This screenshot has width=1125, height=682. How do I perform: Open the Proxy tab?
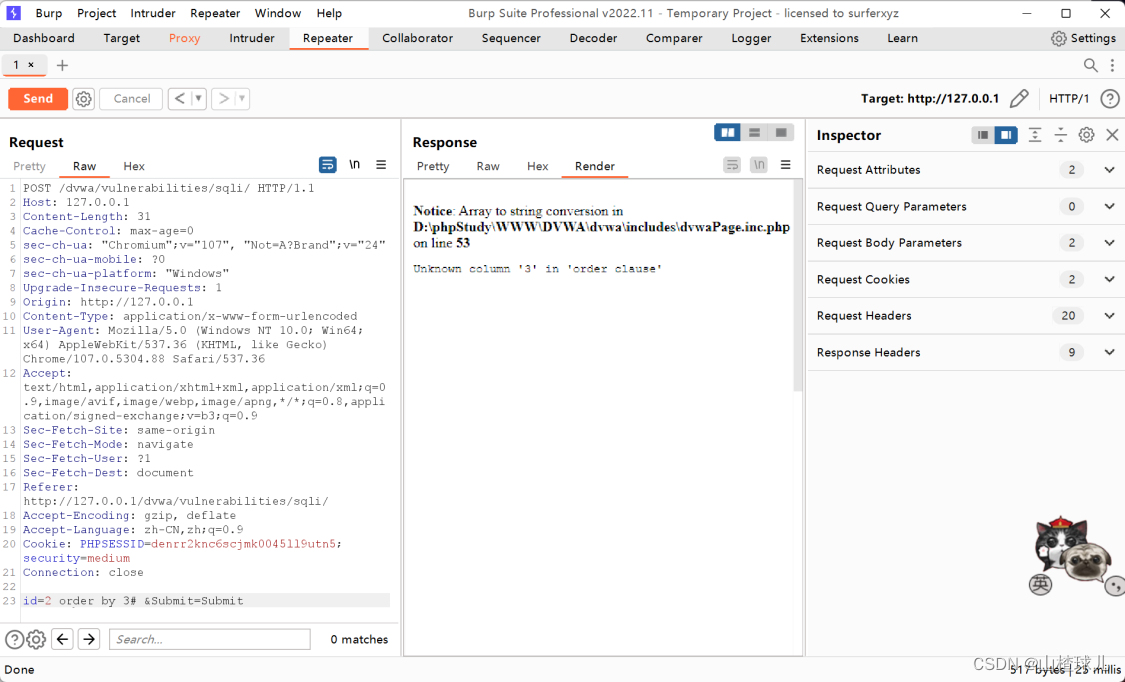coord(184,39)
